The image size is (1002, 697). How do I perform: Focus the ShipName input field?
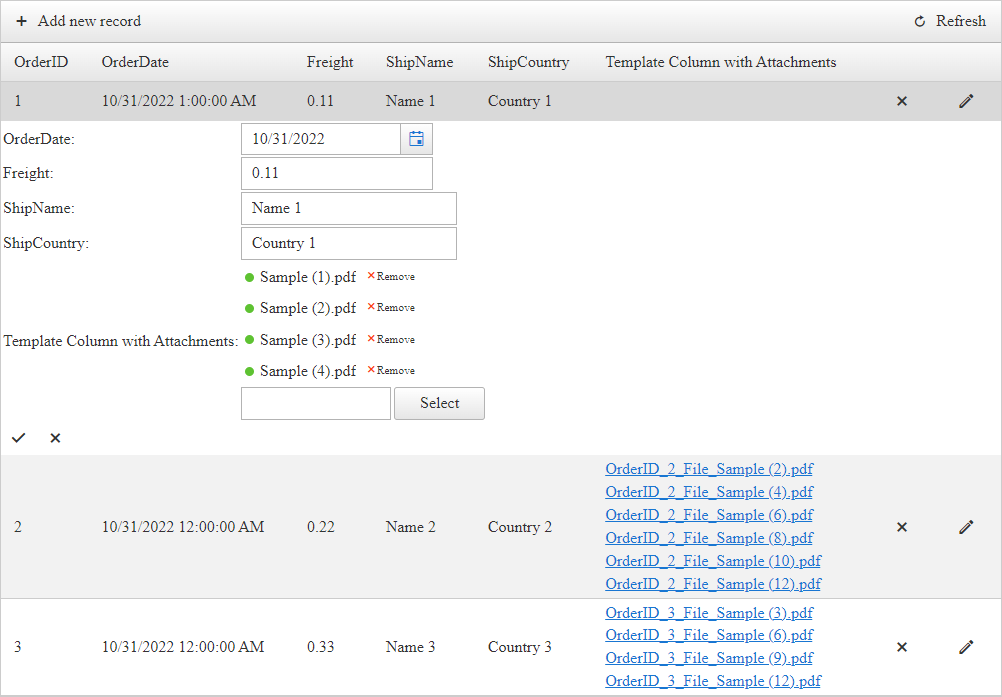tap(349, 208)
